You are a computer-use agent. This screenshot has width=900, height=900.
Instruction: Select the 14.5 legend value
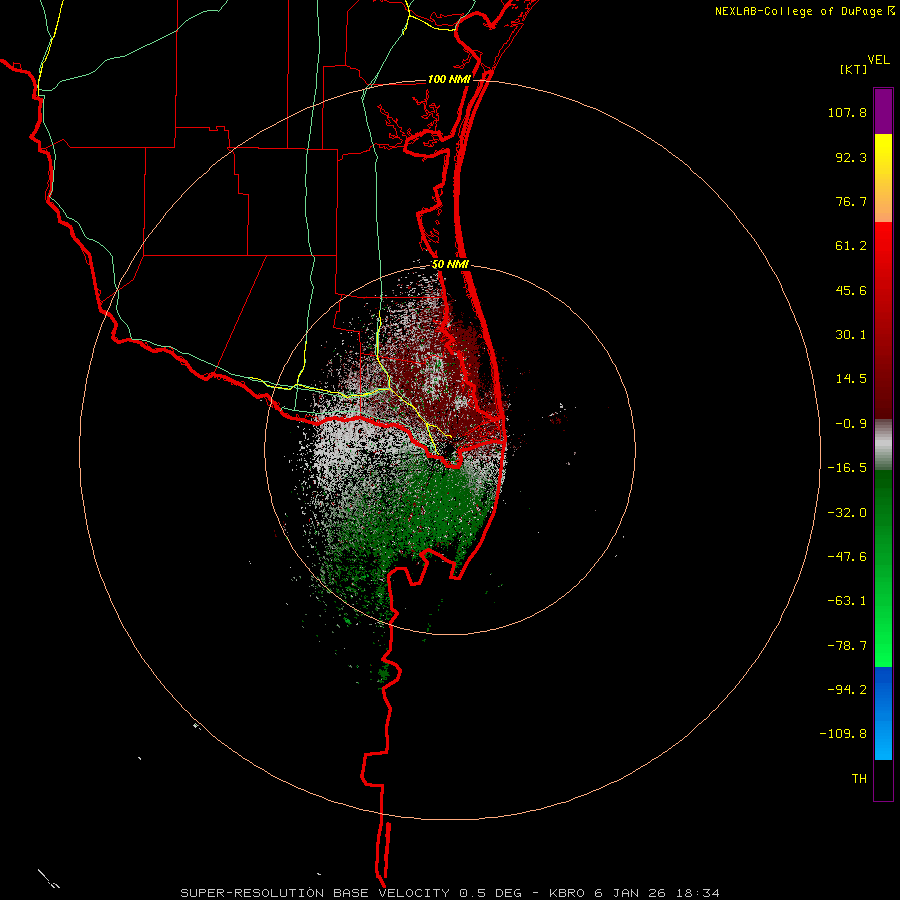pos(851,379)
